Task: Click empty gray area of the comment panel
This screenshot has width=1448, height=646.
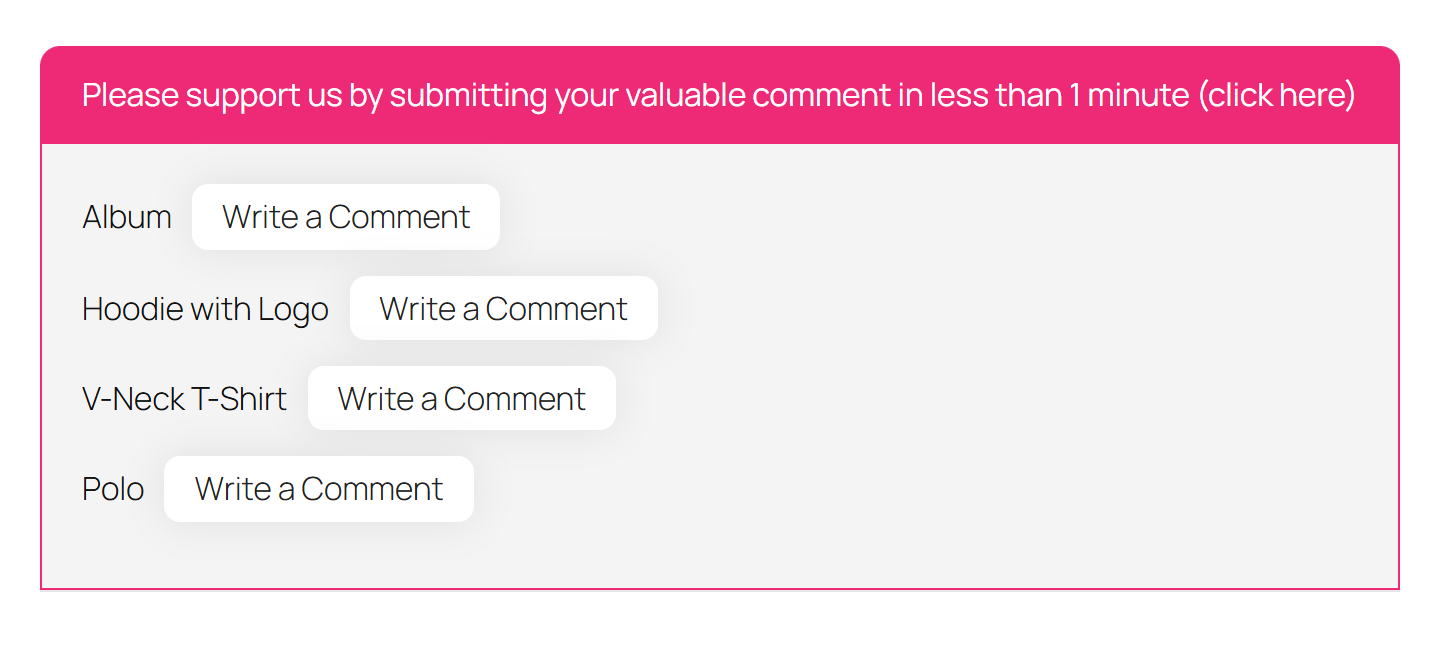Action: click(x=1000, y=350)
